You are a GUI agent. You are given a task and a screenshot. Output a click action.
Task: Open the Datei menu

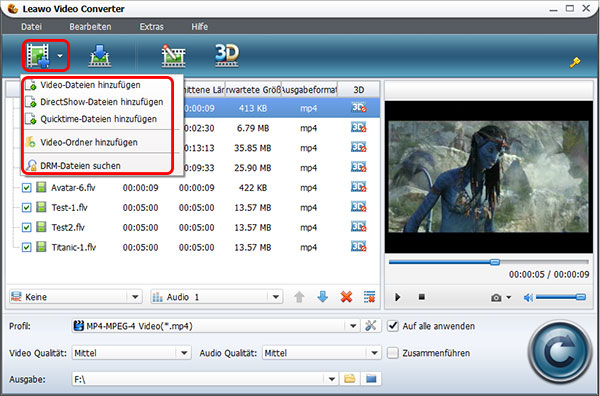(x=31, y=27)
